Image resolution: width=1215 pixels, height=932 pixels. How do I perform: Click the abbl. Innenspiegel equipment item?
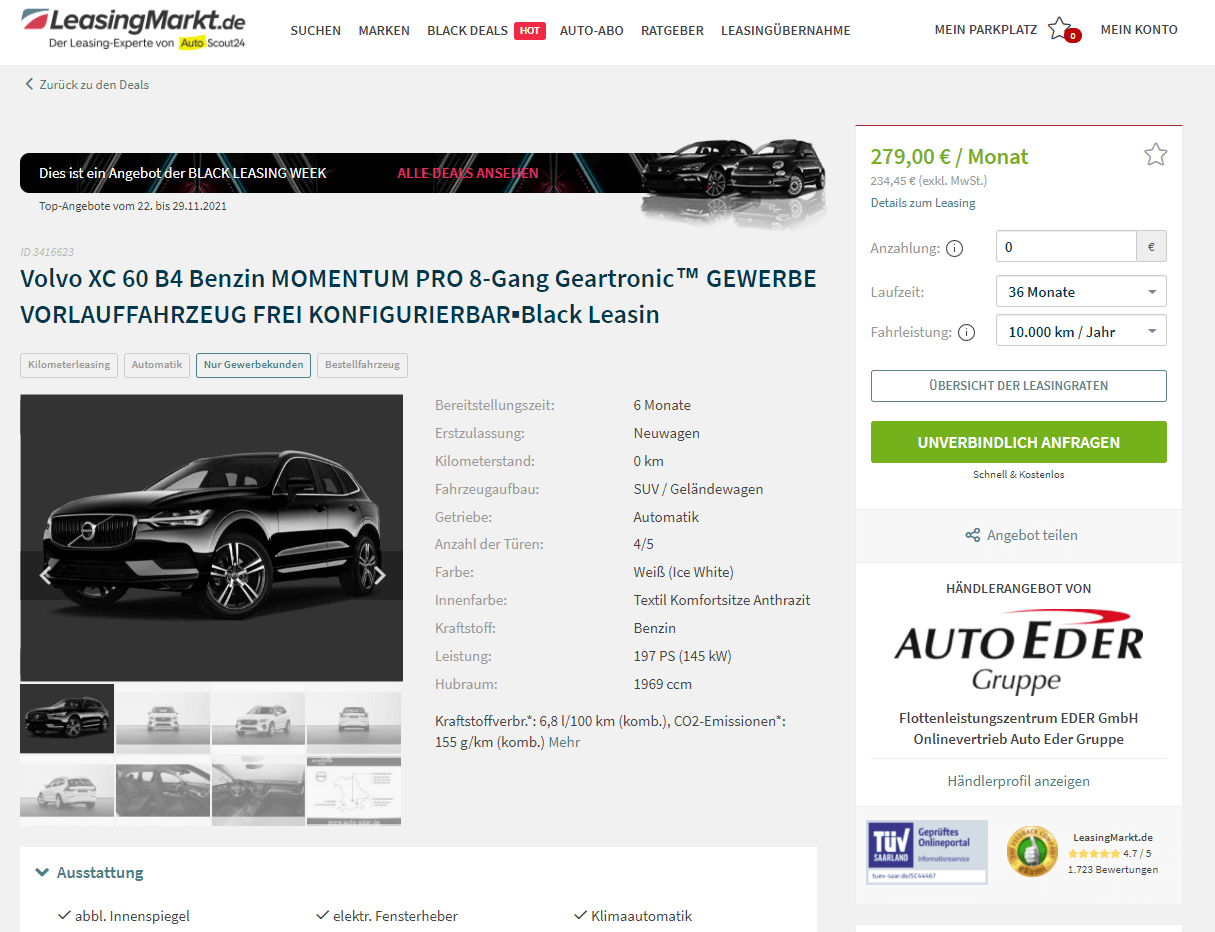click(x=125, y=916)
